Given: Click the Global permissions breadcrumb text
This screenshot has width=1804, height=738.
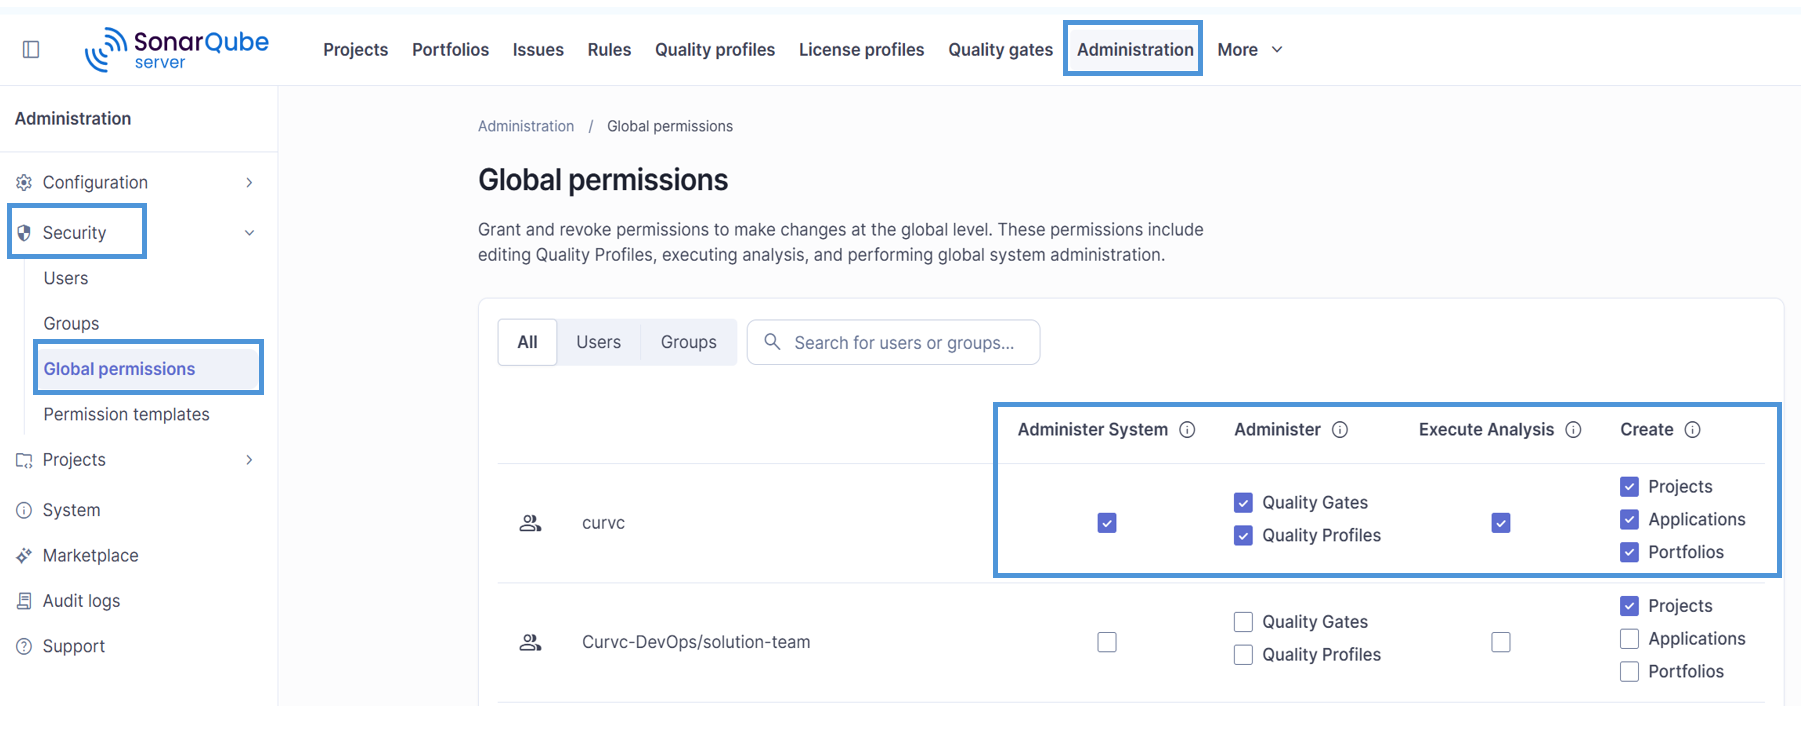Looking at the screenshot, I should tap(670, 126).
